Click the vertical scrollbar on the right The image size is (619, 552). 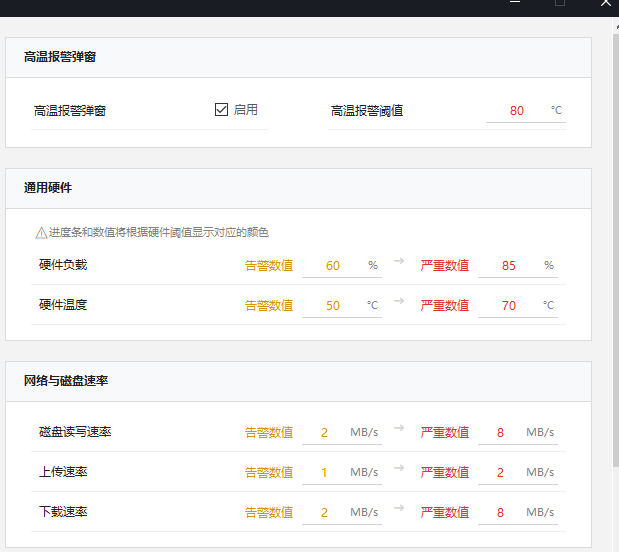tap(616, 250)
